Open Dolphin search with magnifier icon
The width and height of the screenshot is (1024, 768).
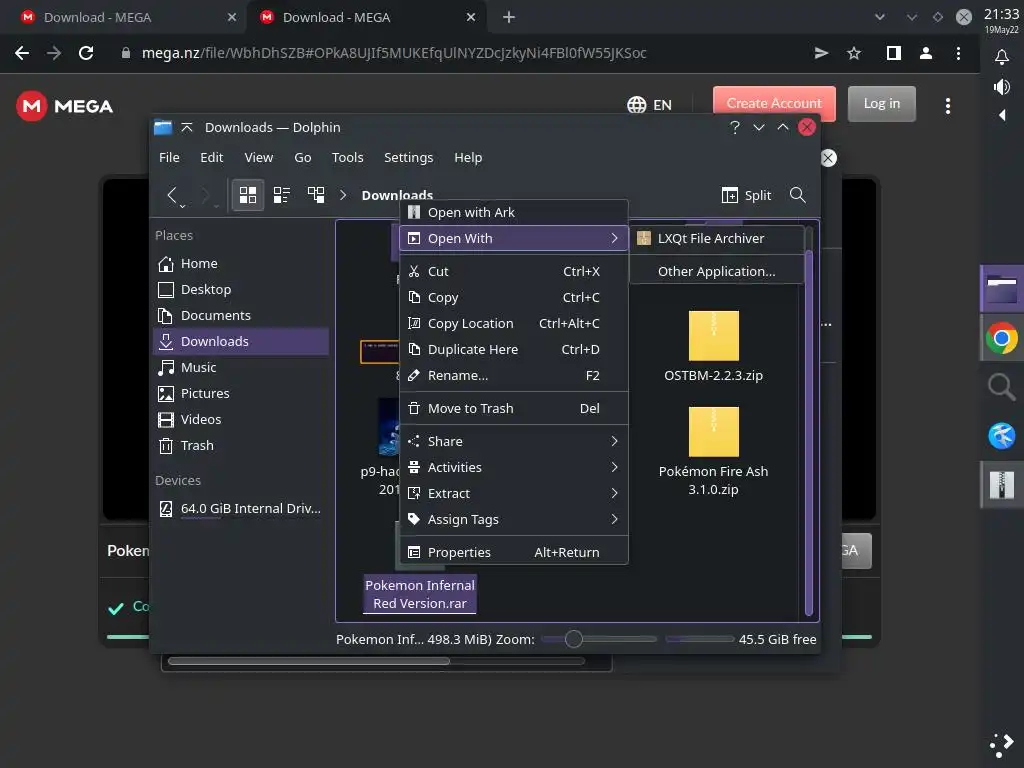click(x=797, y=195)
